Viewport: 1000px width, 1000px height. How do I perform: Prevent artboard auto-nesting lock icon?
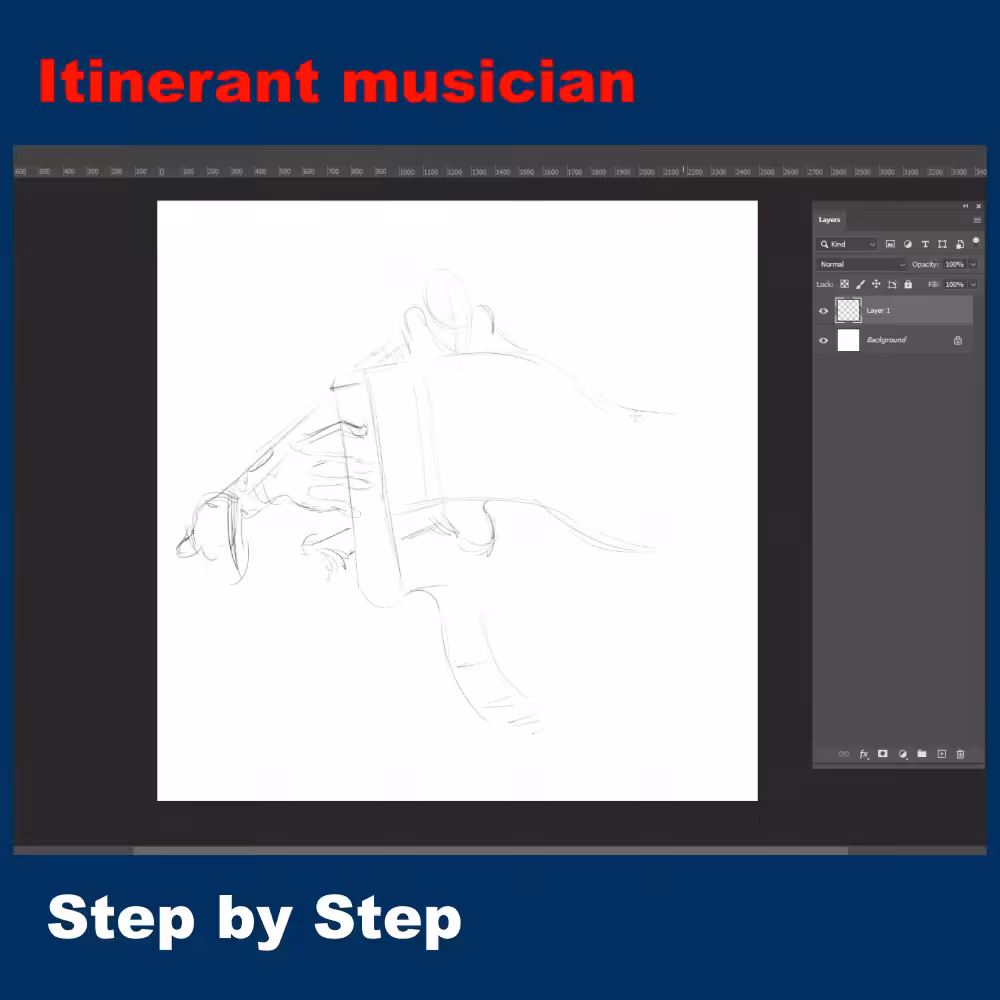[892, 284]
